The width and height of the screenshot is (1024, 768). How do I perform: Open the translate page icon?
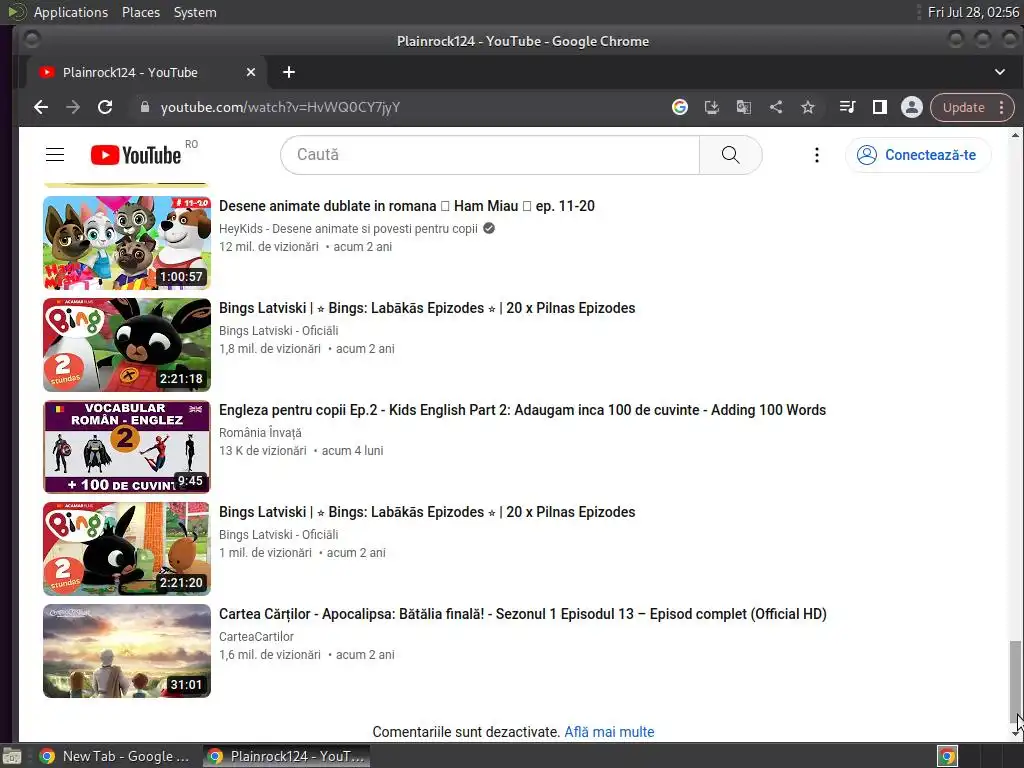click(744, 107)
